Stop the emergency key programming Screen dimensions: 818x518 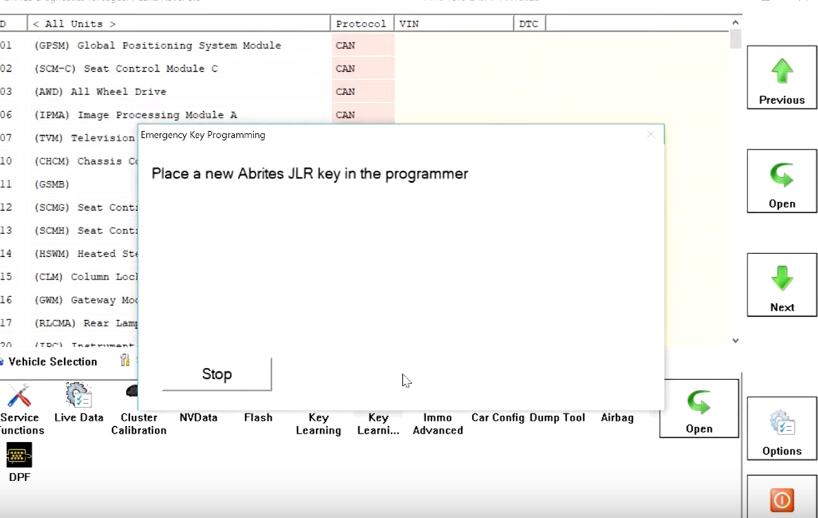click(x=216, y=374)
